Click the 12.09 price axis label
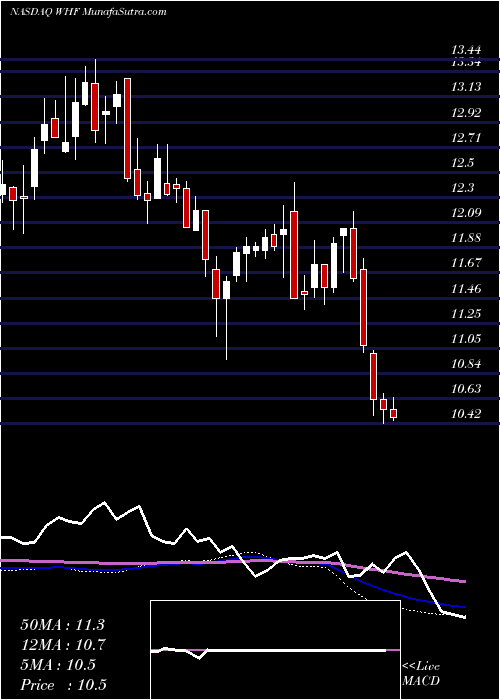 466,213
